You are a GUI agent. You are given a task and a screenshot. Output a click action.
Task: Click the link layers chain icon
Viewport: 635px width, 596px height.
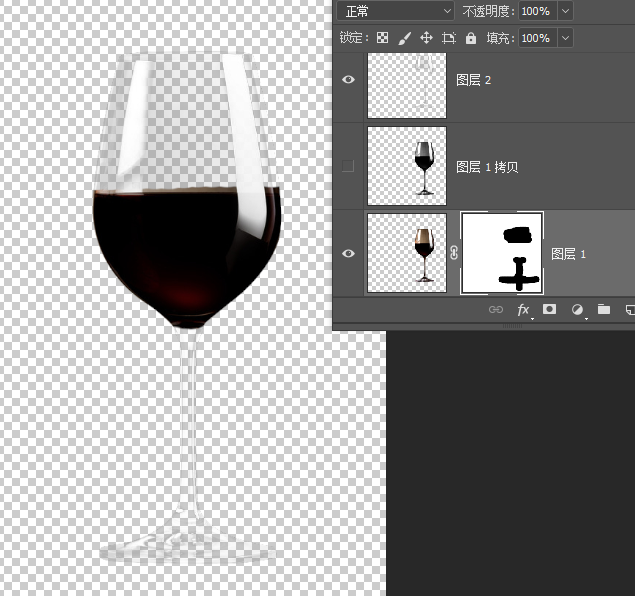[x=496, y=310]
